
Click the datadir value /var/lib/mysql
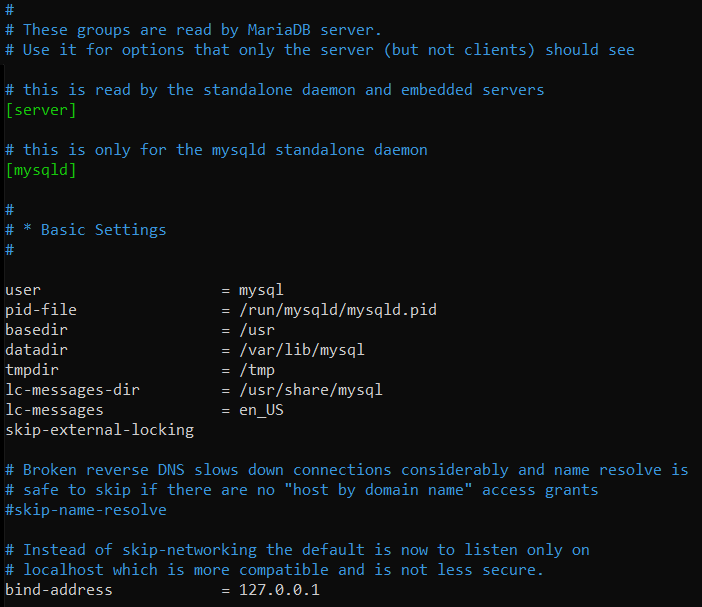301,350
